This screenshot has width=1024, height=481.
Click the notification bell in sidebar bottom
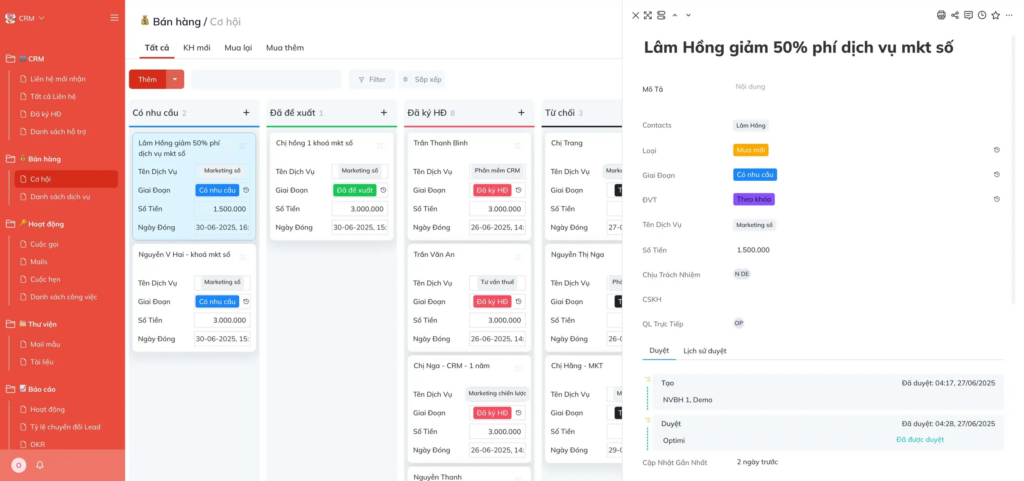point(40,465)
